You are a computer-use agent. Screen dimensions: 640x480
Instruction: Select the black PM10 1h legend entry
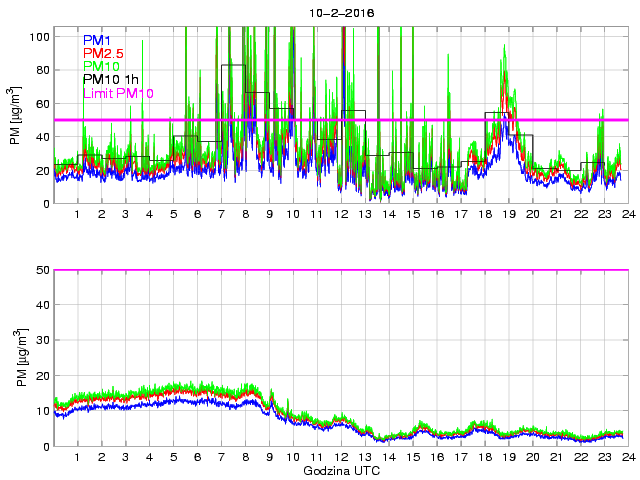coord(110,79)
